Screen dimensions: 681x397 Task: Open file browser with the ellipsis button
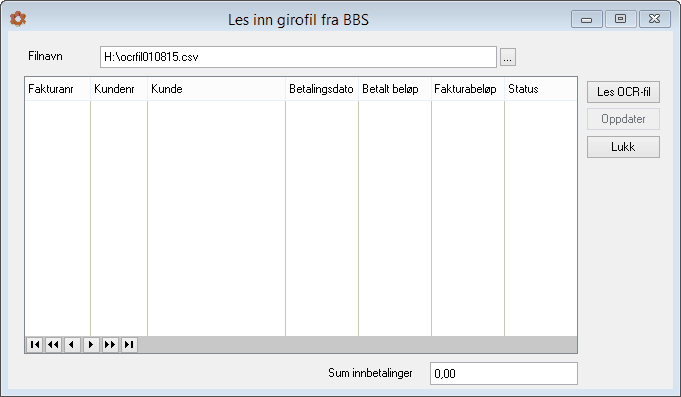(508, 57)
